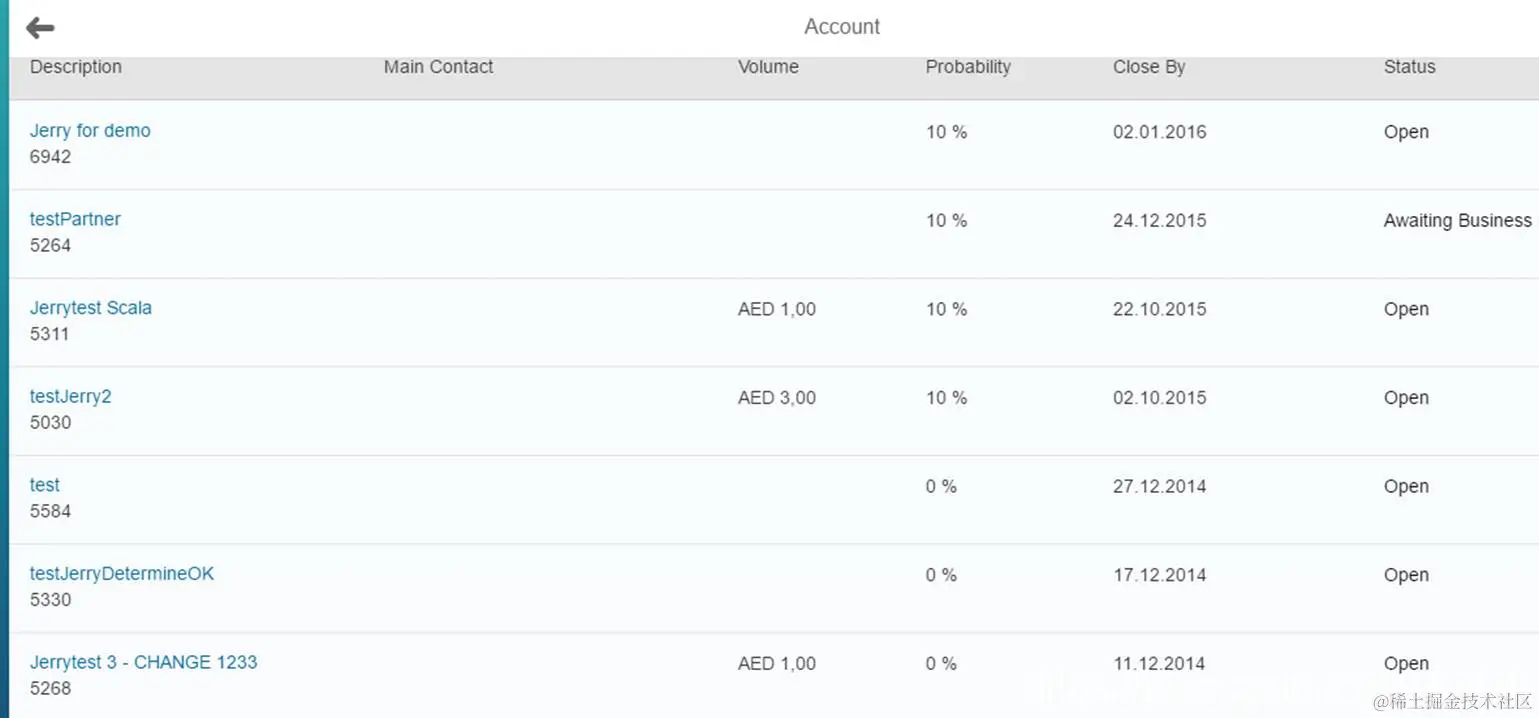Click the AED 3,00 volume value
Viewport: 1539px width, 718px height.
(x=777, y=398)
